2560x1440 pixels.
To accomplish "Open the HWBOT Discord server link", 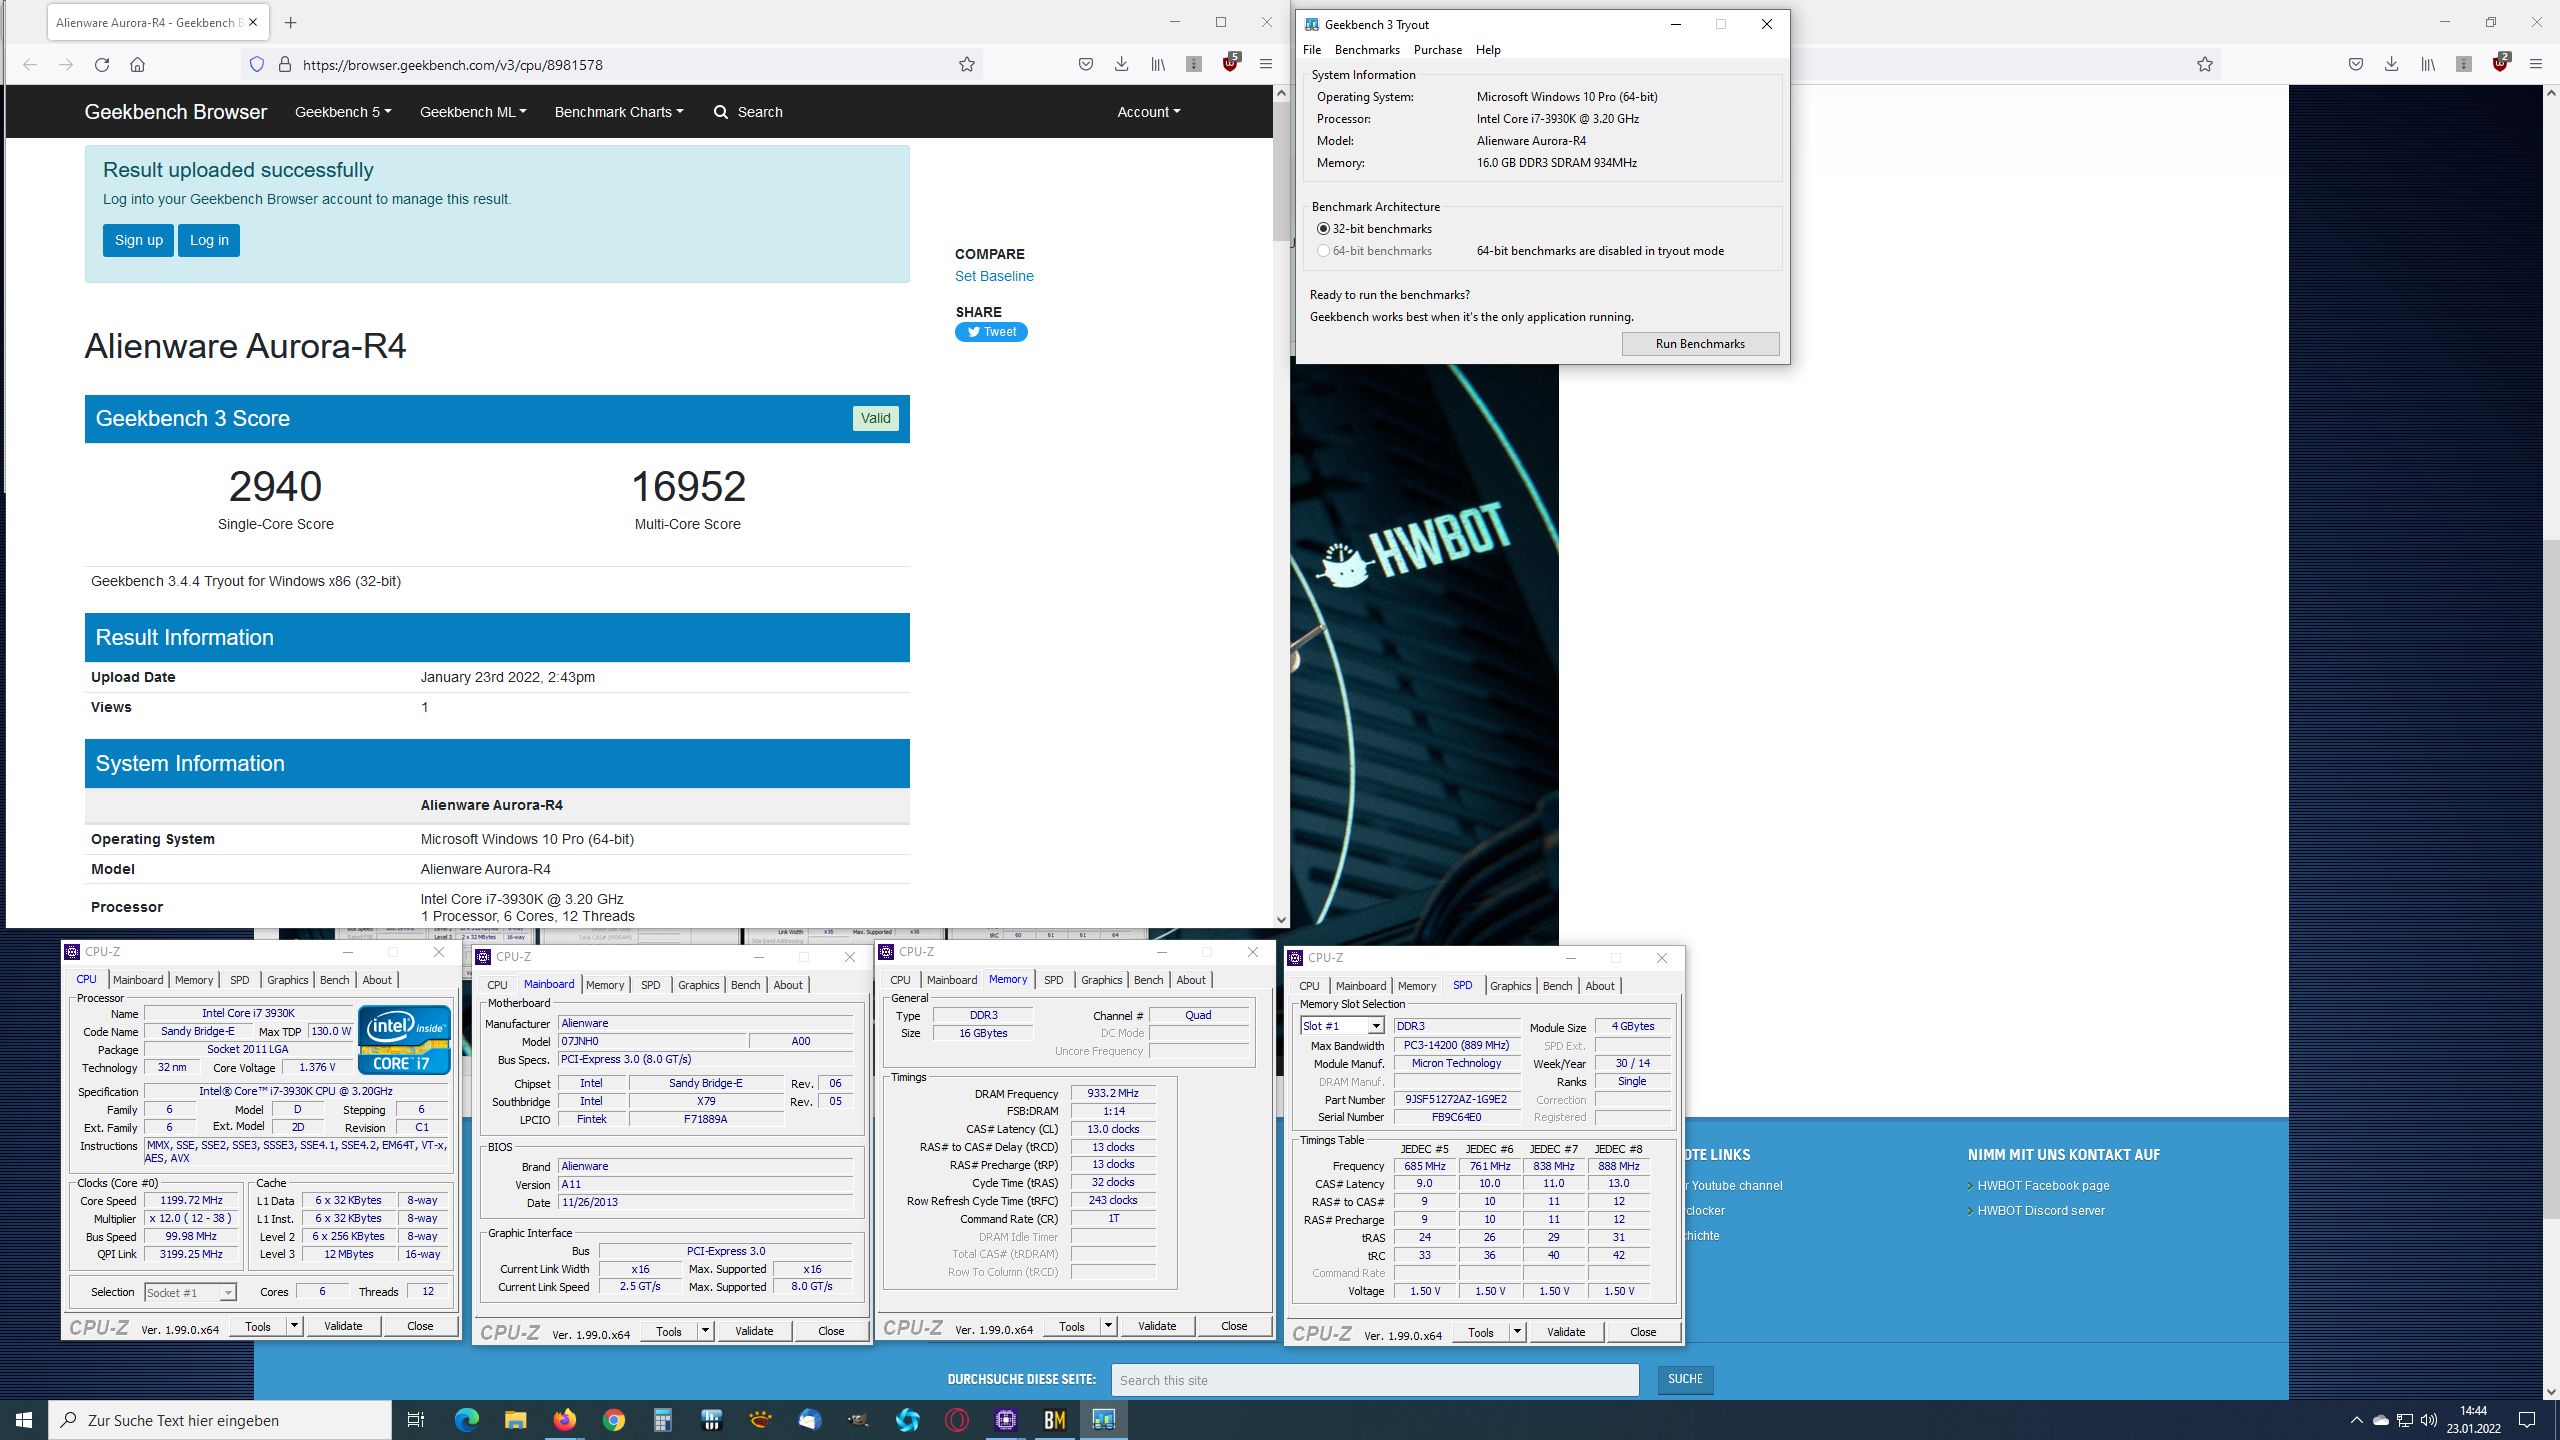I will 2040,1210.
